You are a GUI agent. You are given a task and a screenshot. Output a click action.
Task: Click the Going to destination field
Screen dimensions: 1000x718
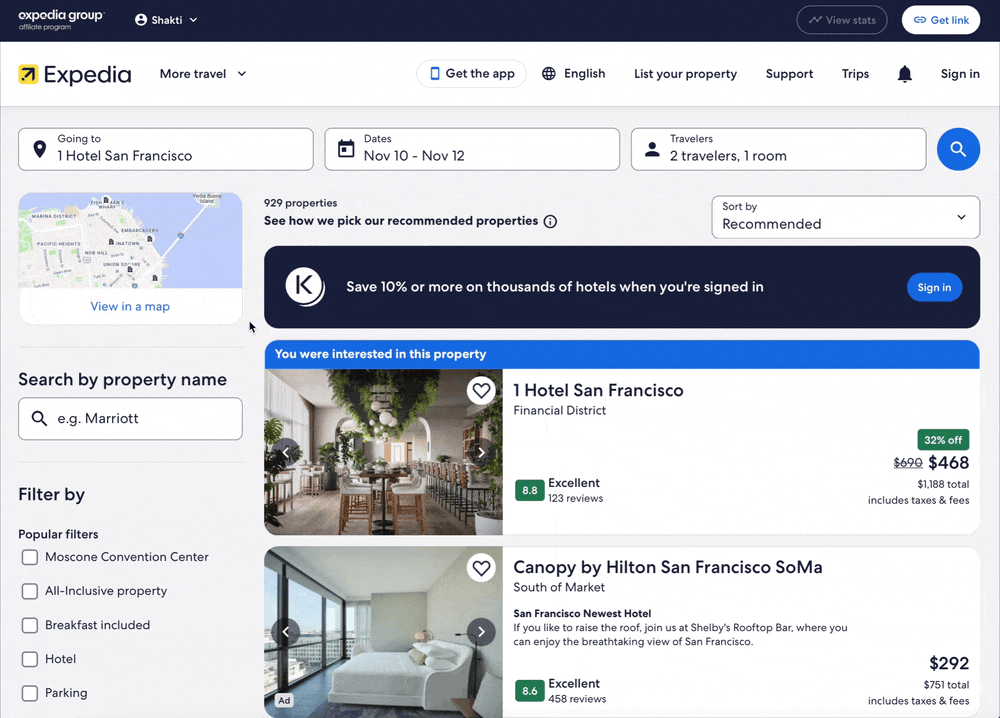166,149
